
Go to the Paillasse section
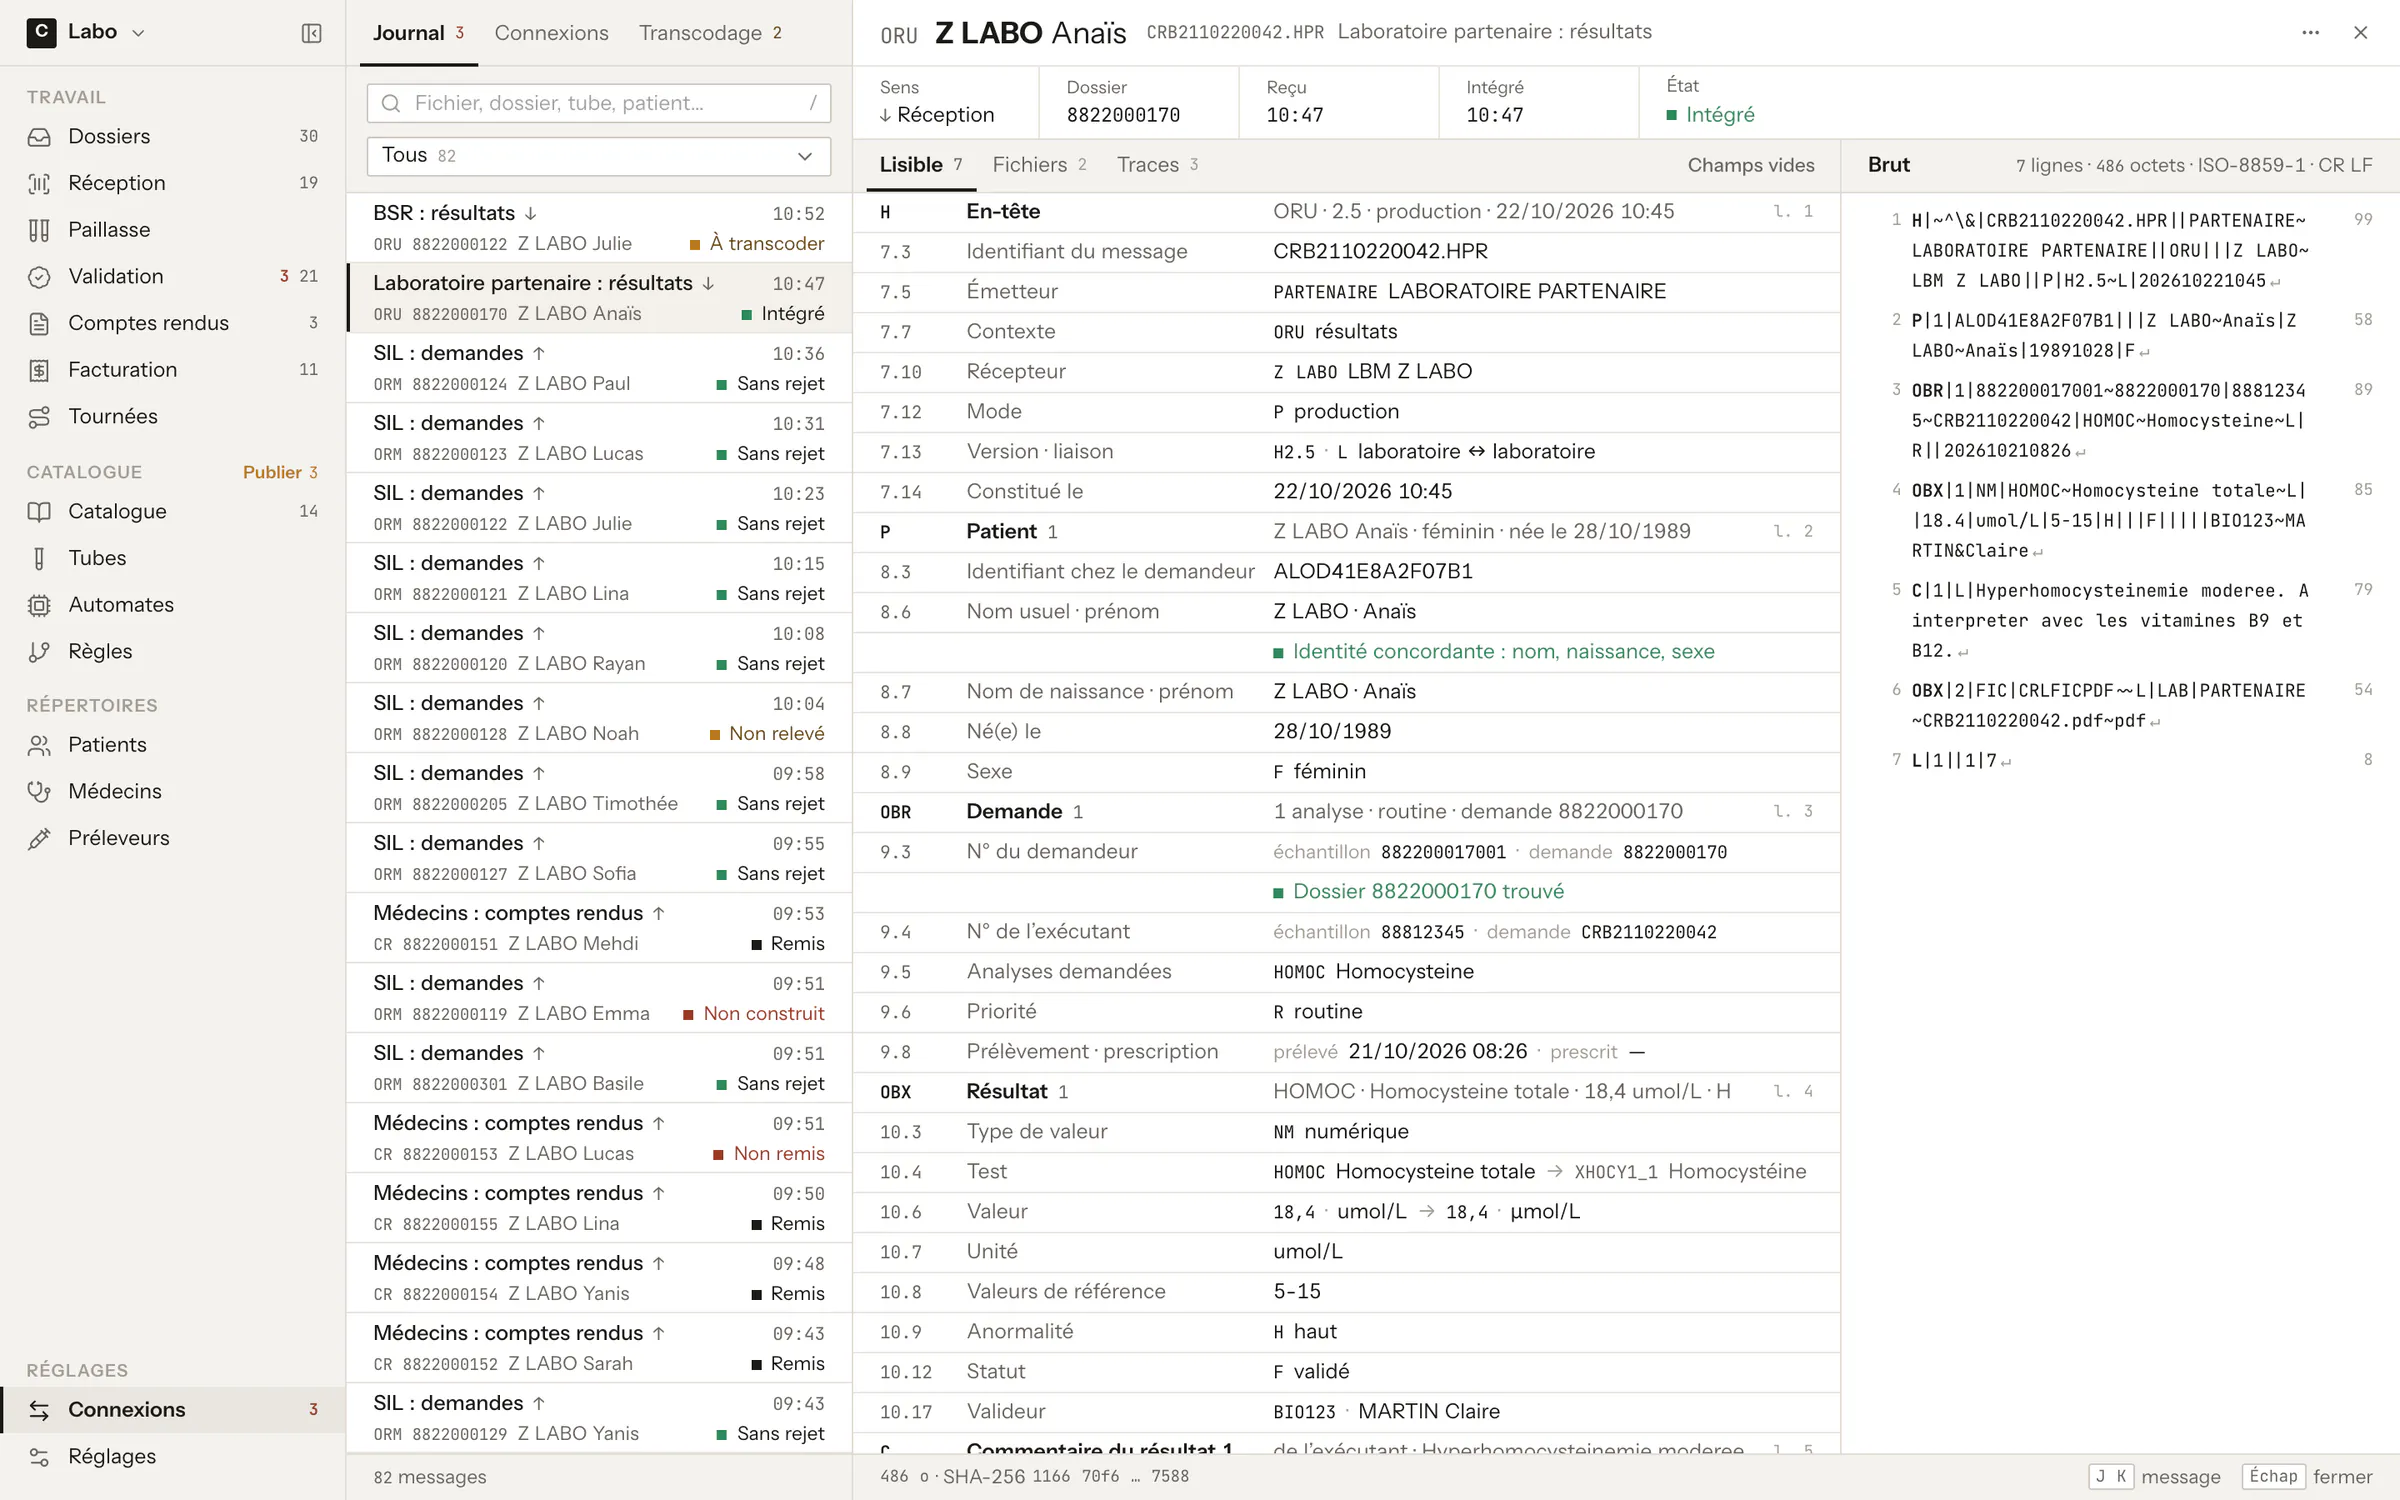pos(172,230)
